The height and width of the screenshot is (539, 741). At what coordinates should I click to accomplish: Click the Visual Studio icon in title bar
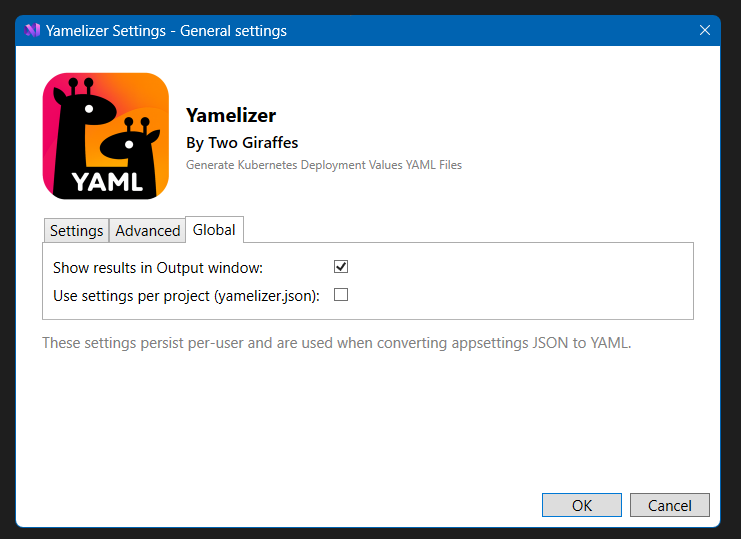pos(32,30)
